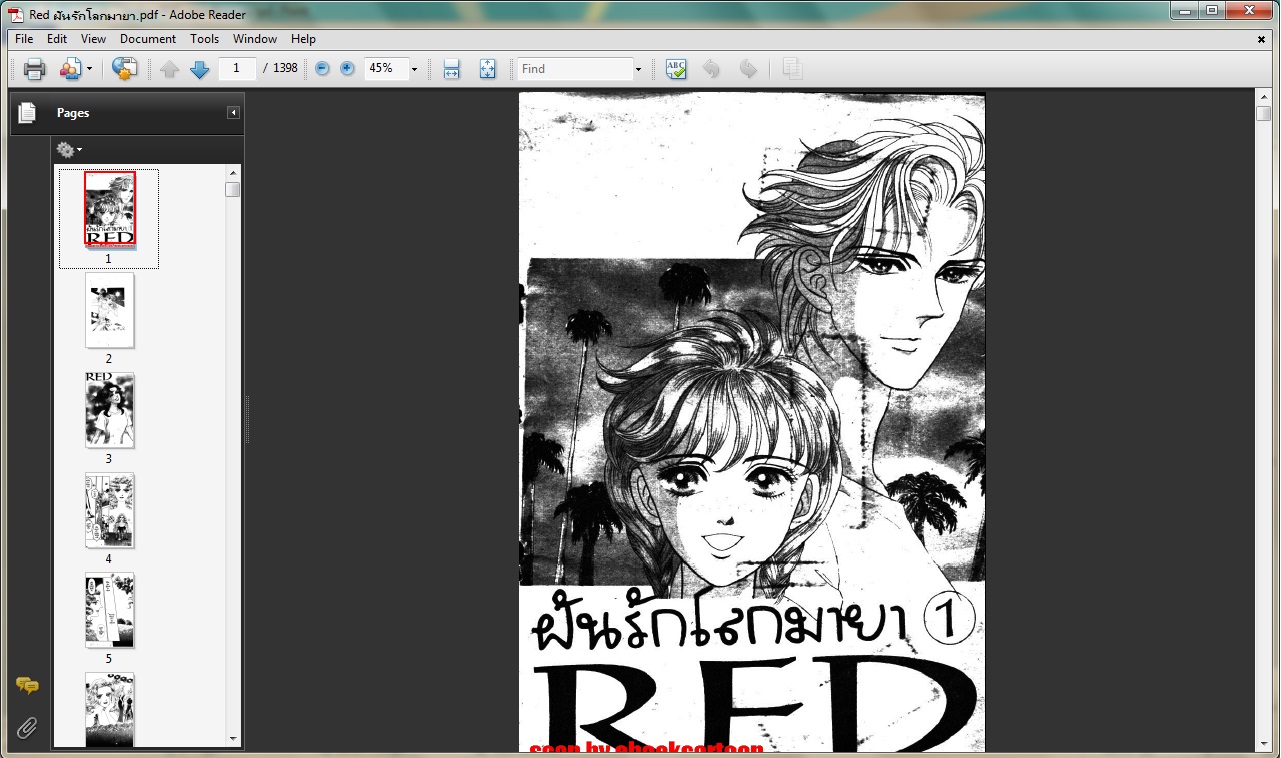Open the dropdown arrow beside Create PDF icon
The height and width of the screenshot is (758, 1281).
pyautogui.click(x=89, y=69)
